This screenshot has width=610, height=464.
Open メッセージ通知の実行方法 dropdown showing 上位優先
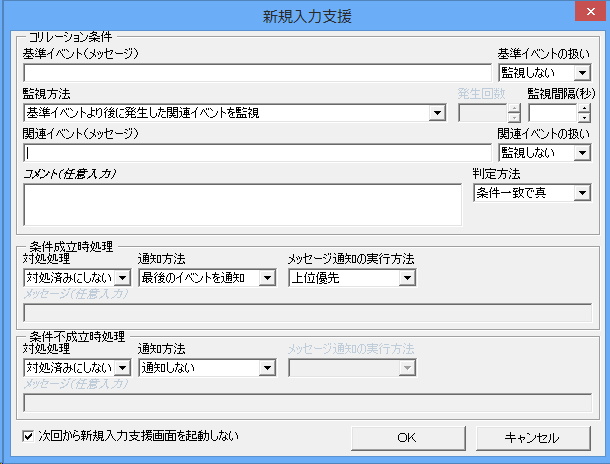tap(352, 278)
